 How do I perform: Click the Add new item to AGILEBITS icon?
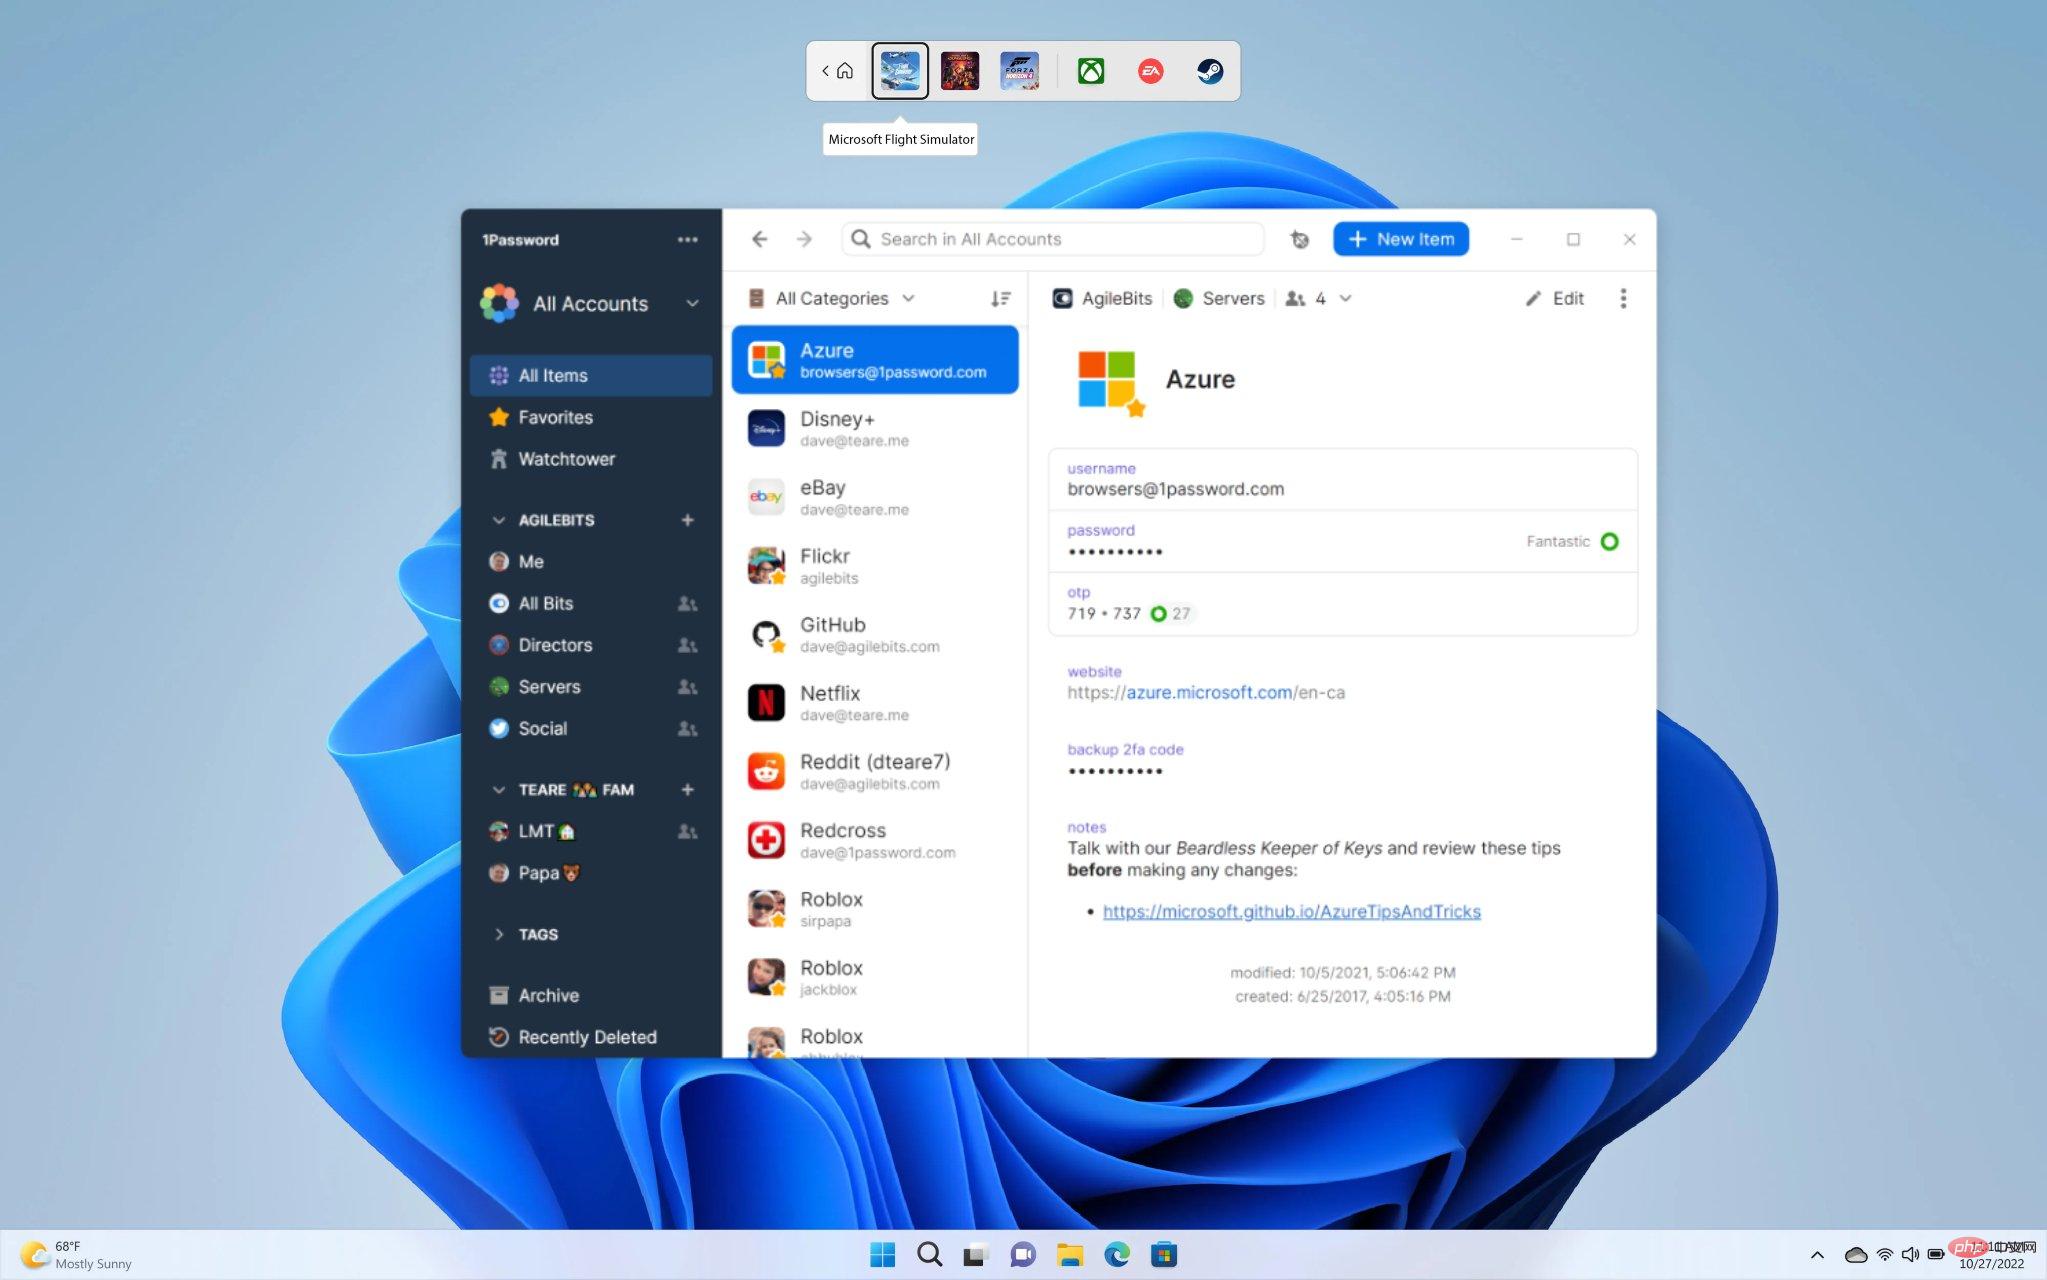(x=687, y=519)
